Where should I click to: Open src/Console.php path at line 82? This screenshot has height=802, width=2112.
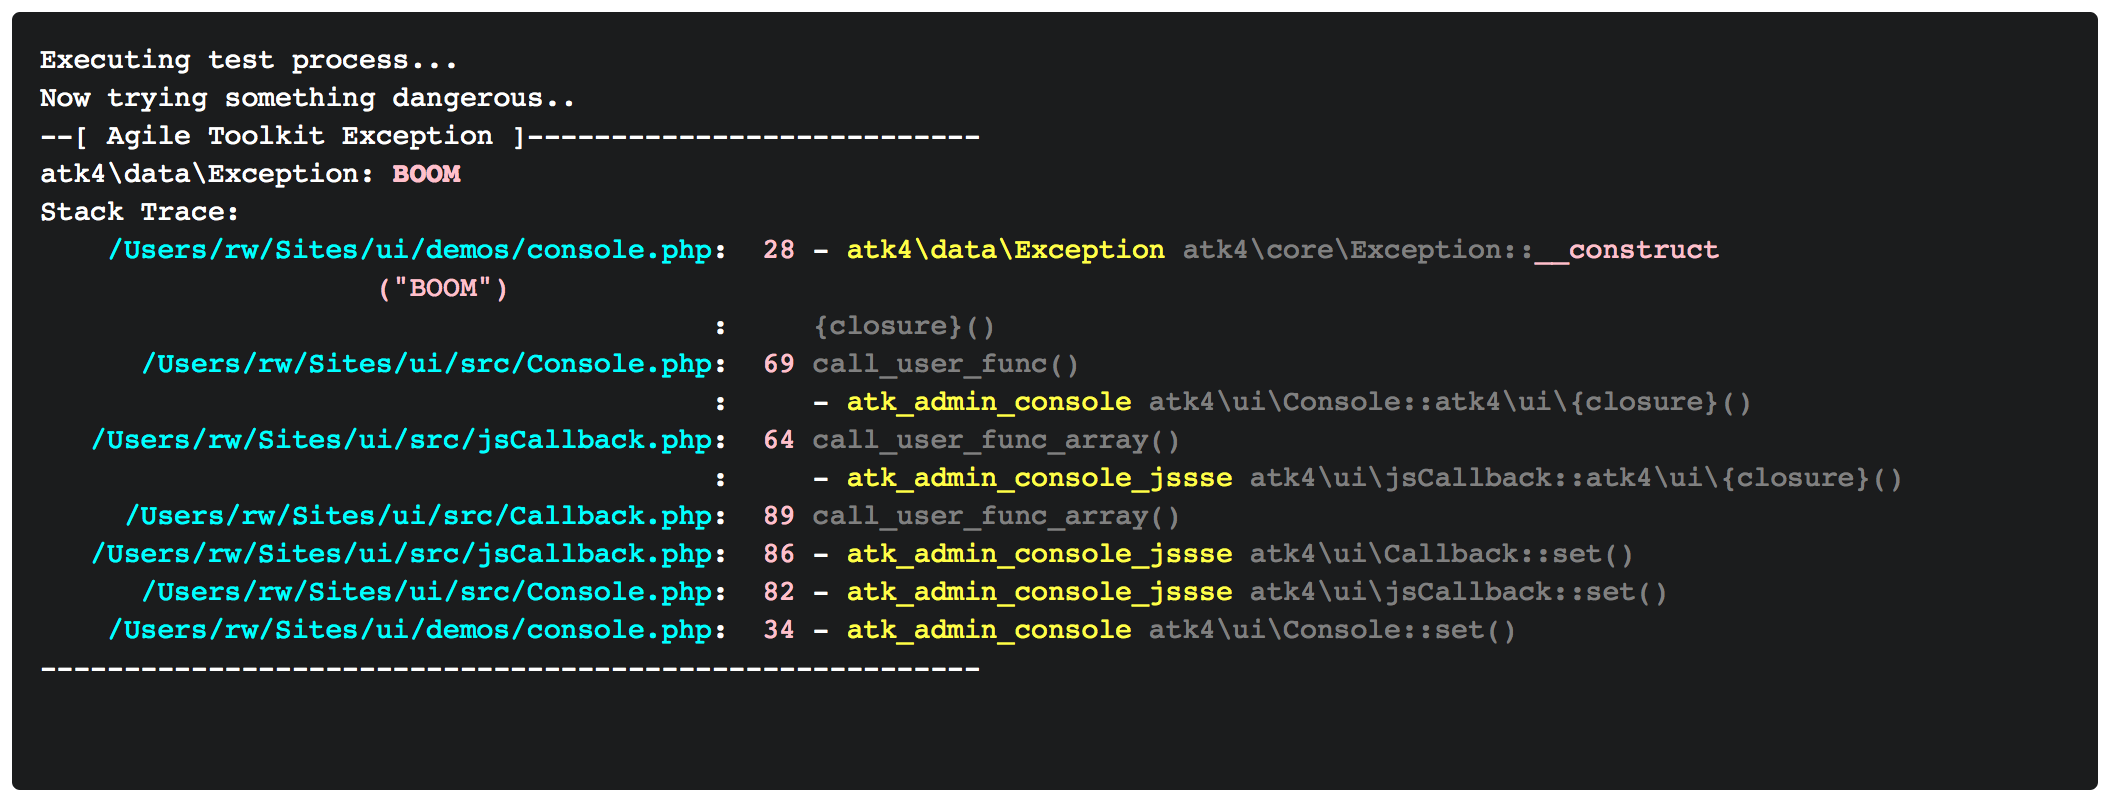(427, 592)
